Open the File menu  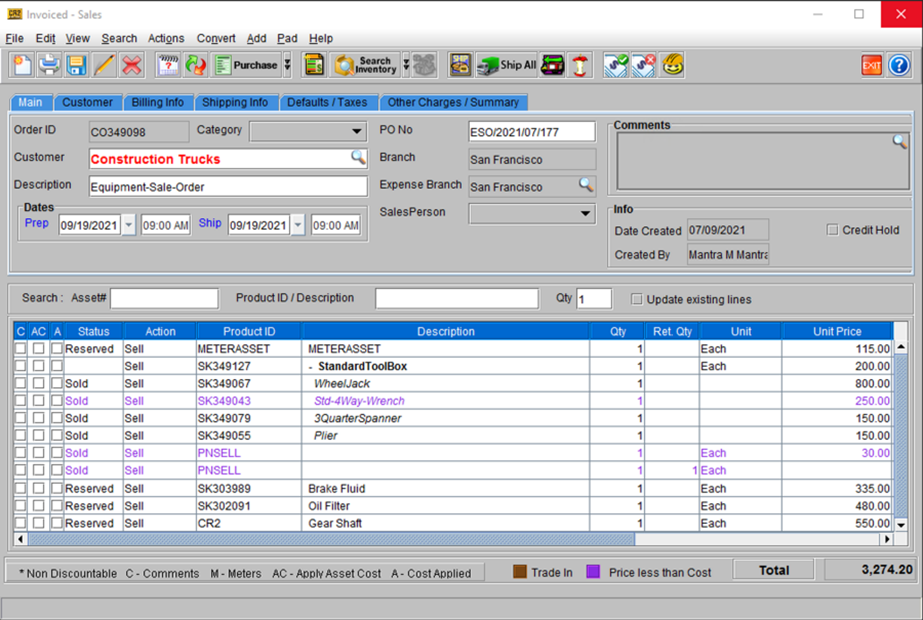[x=14, y=38]
